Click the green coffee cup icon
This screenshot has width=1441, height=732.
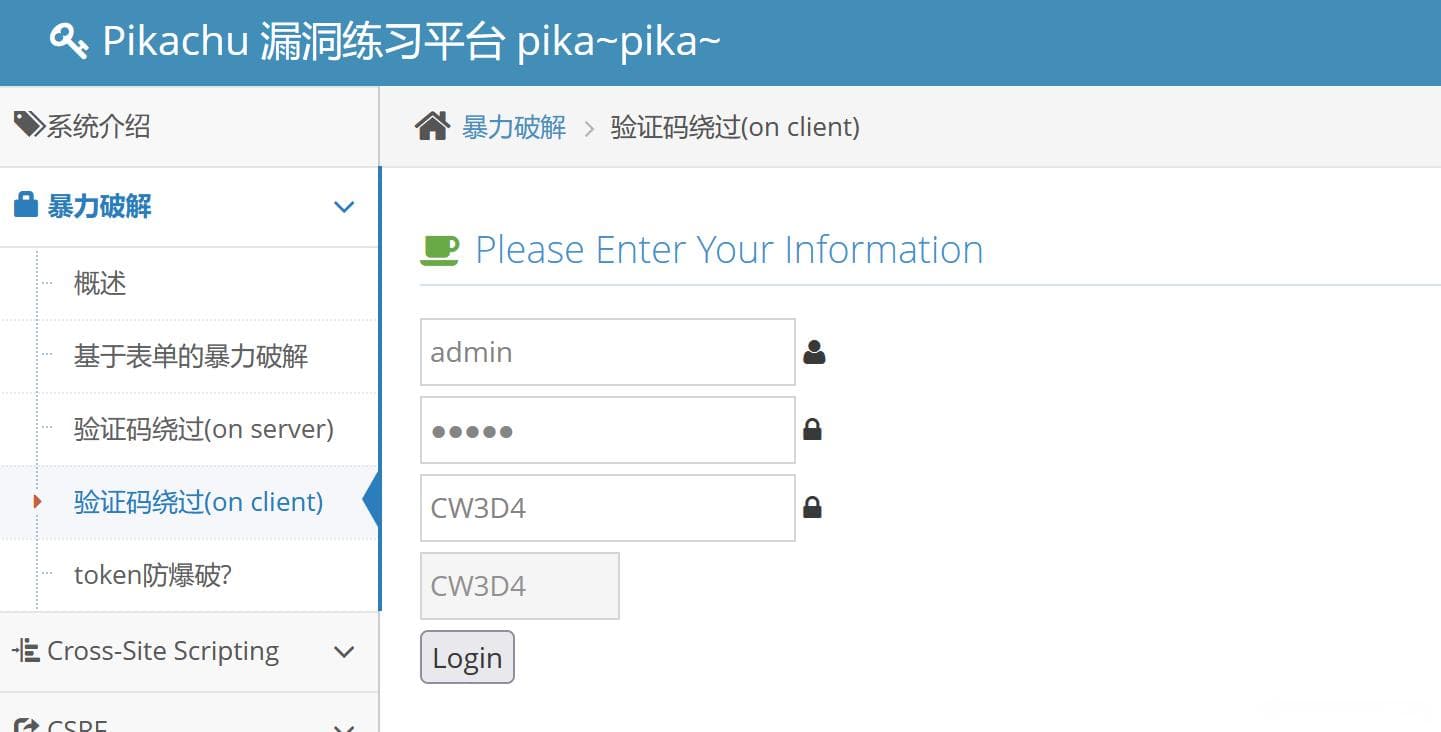[x=440, y=250]
